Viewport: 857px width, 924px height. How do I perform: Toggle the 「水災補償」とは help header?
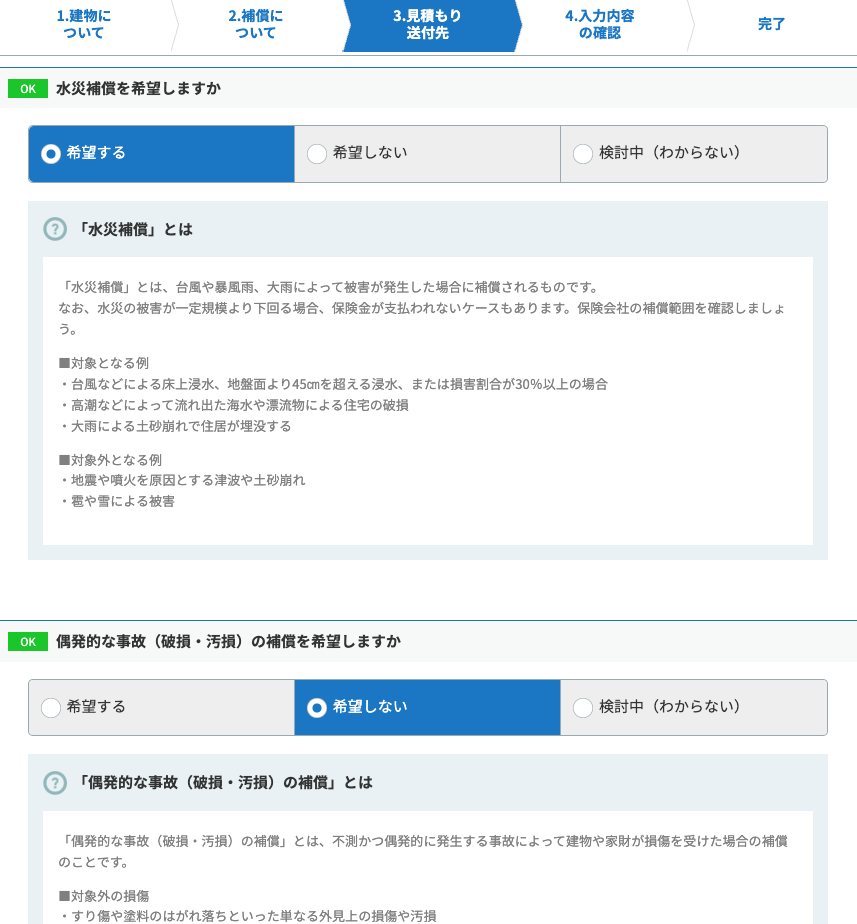pos(135,229)
